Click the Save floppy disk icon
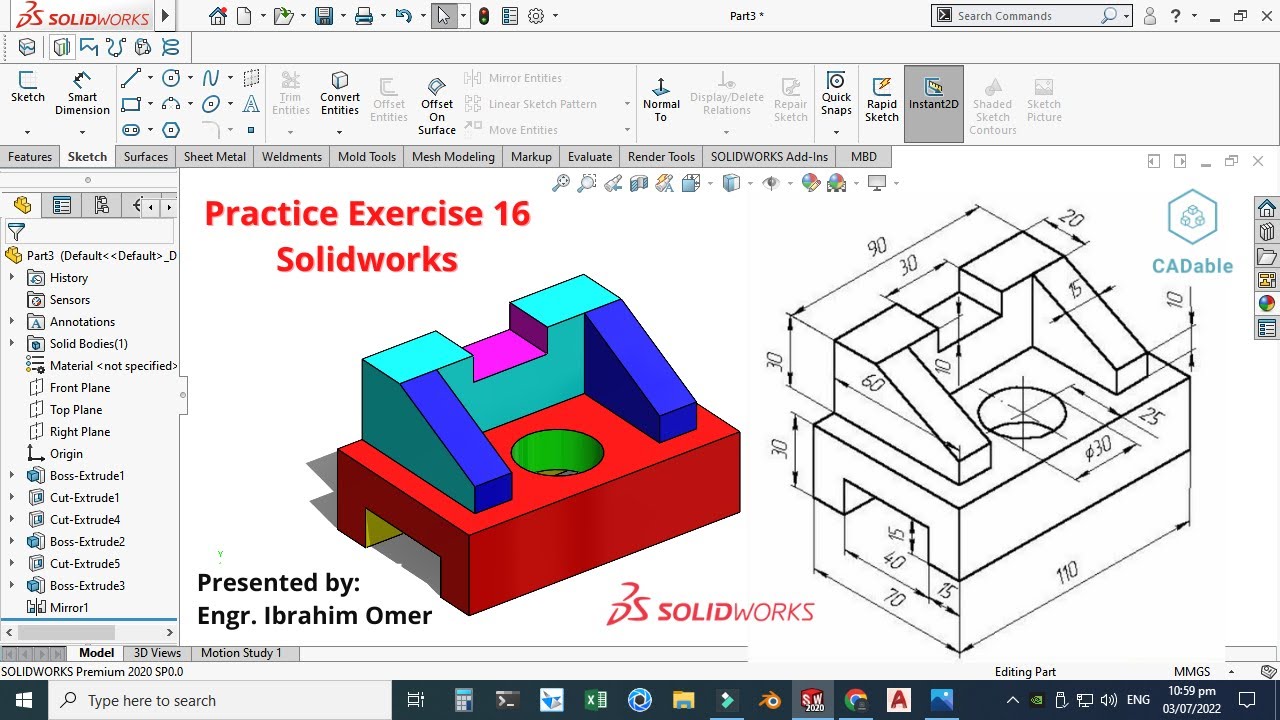Viewport: 1280px width, 720px height. (x=324, y=16)
